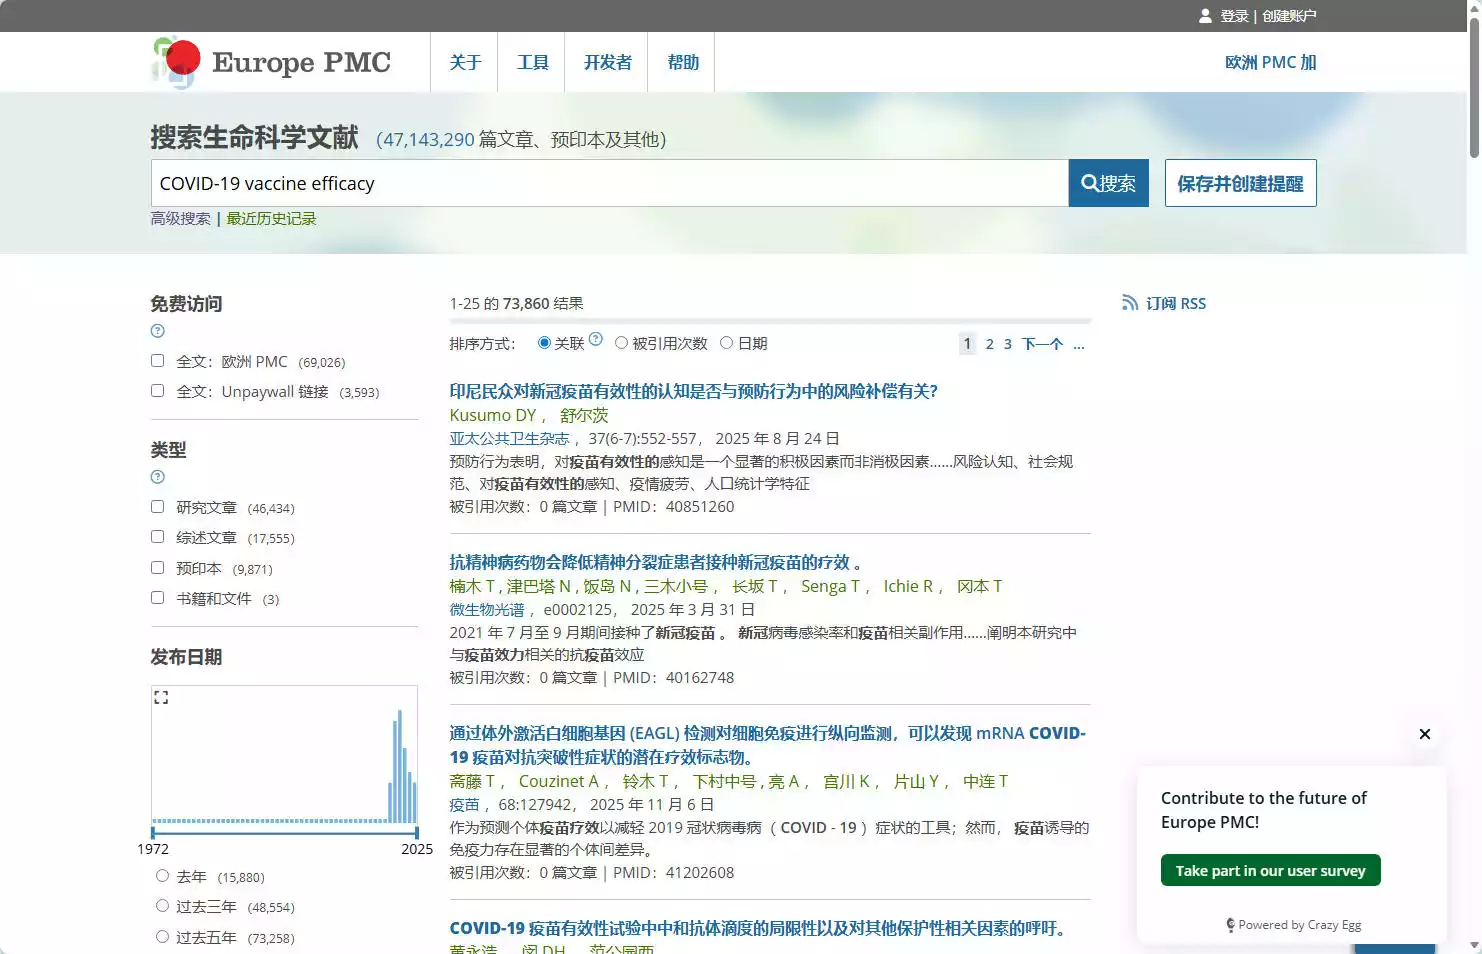The image size is (1482, 954).
Task: Enable the 研究文章 type filter
Action: (157, 507)
